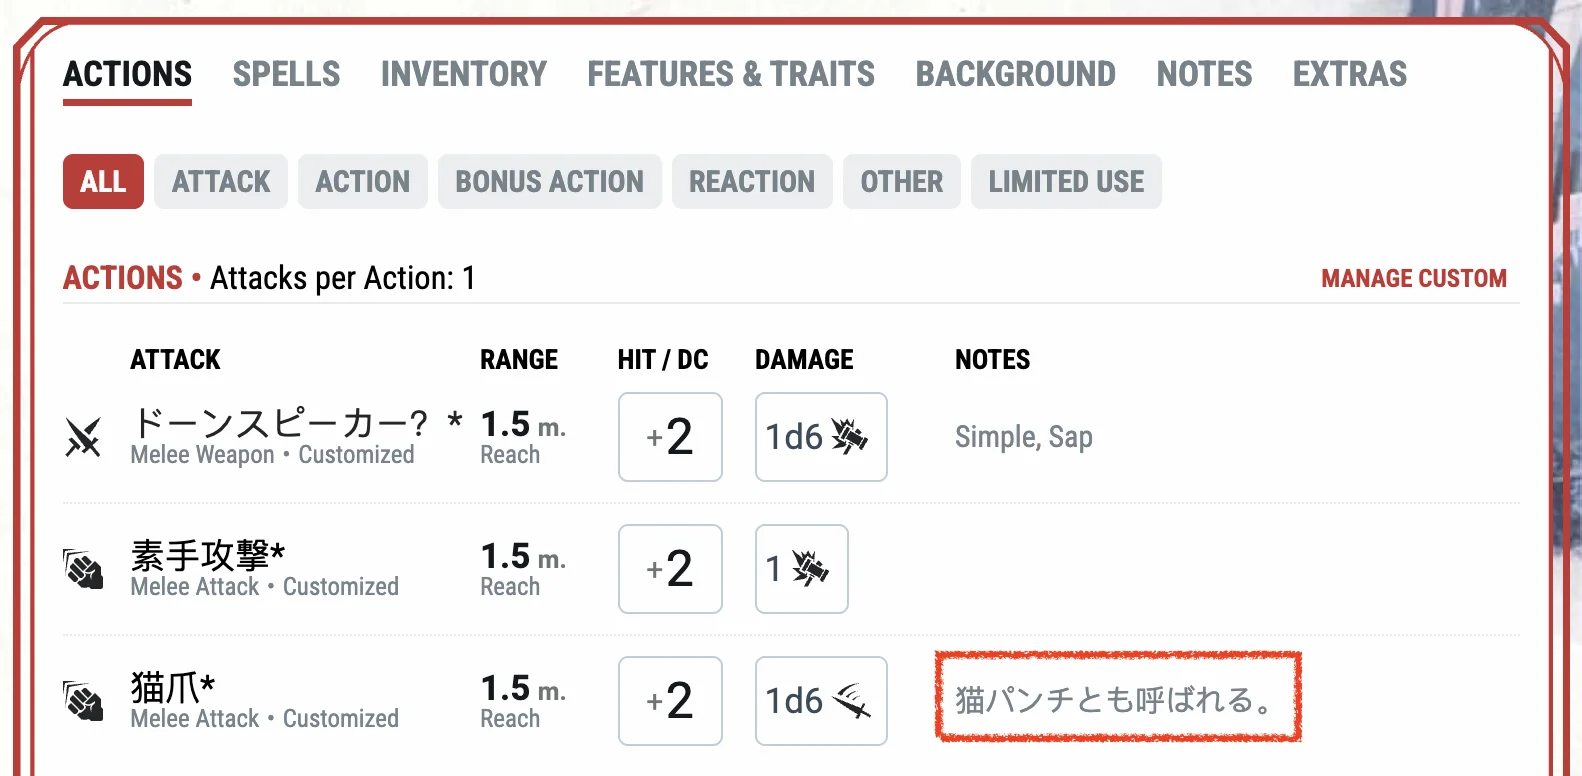Click bludgeoning damage icon in 素手攻撃 damage box
The width and height of the screenshot is (1582, 776).
810,569
